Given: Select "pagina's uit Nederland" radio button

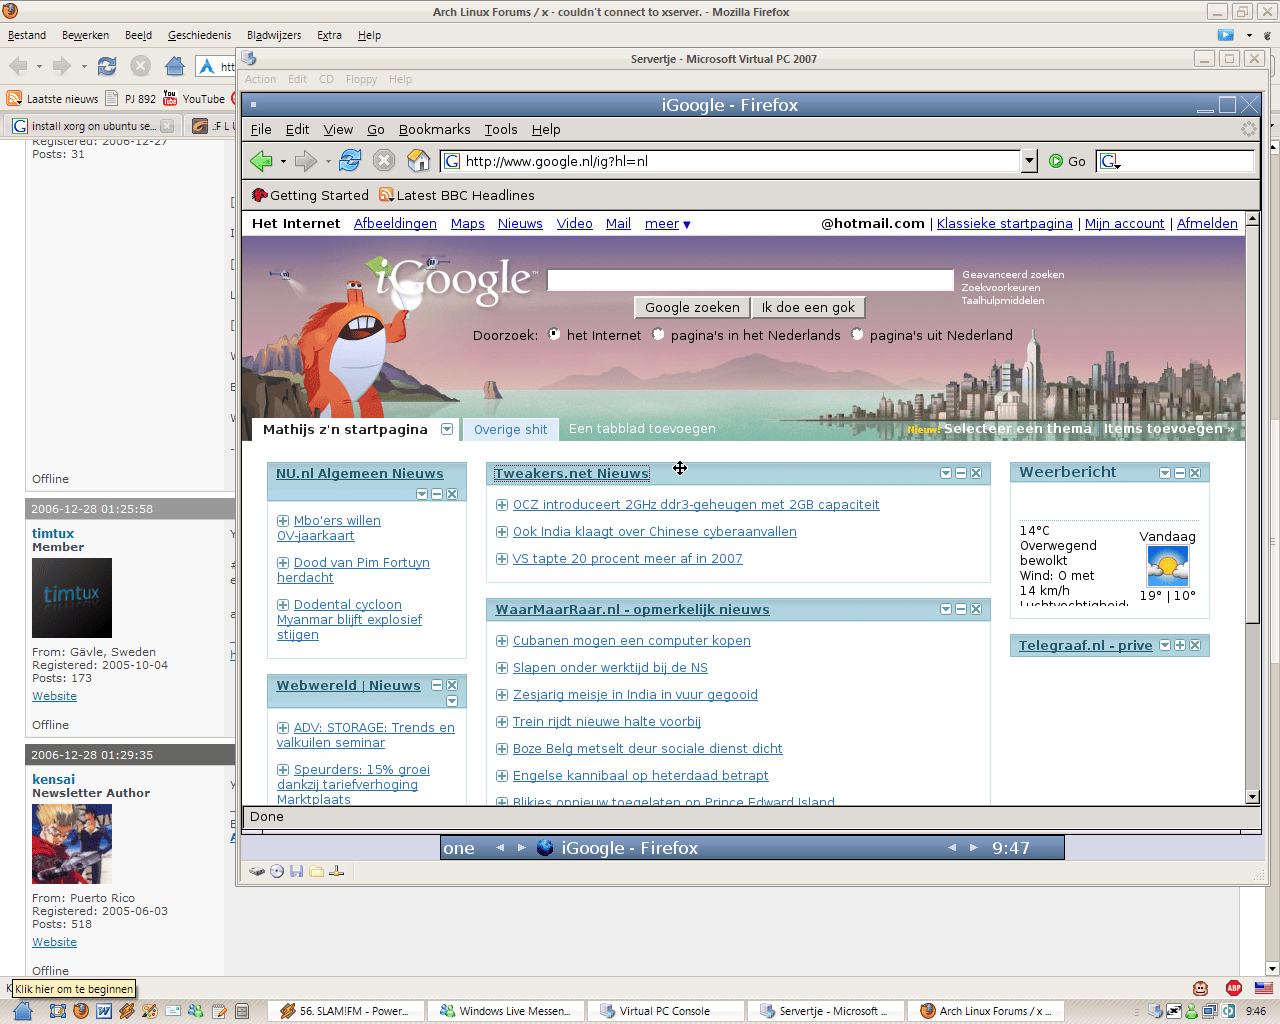Looking at the screenshot, I should coord(857,335).
